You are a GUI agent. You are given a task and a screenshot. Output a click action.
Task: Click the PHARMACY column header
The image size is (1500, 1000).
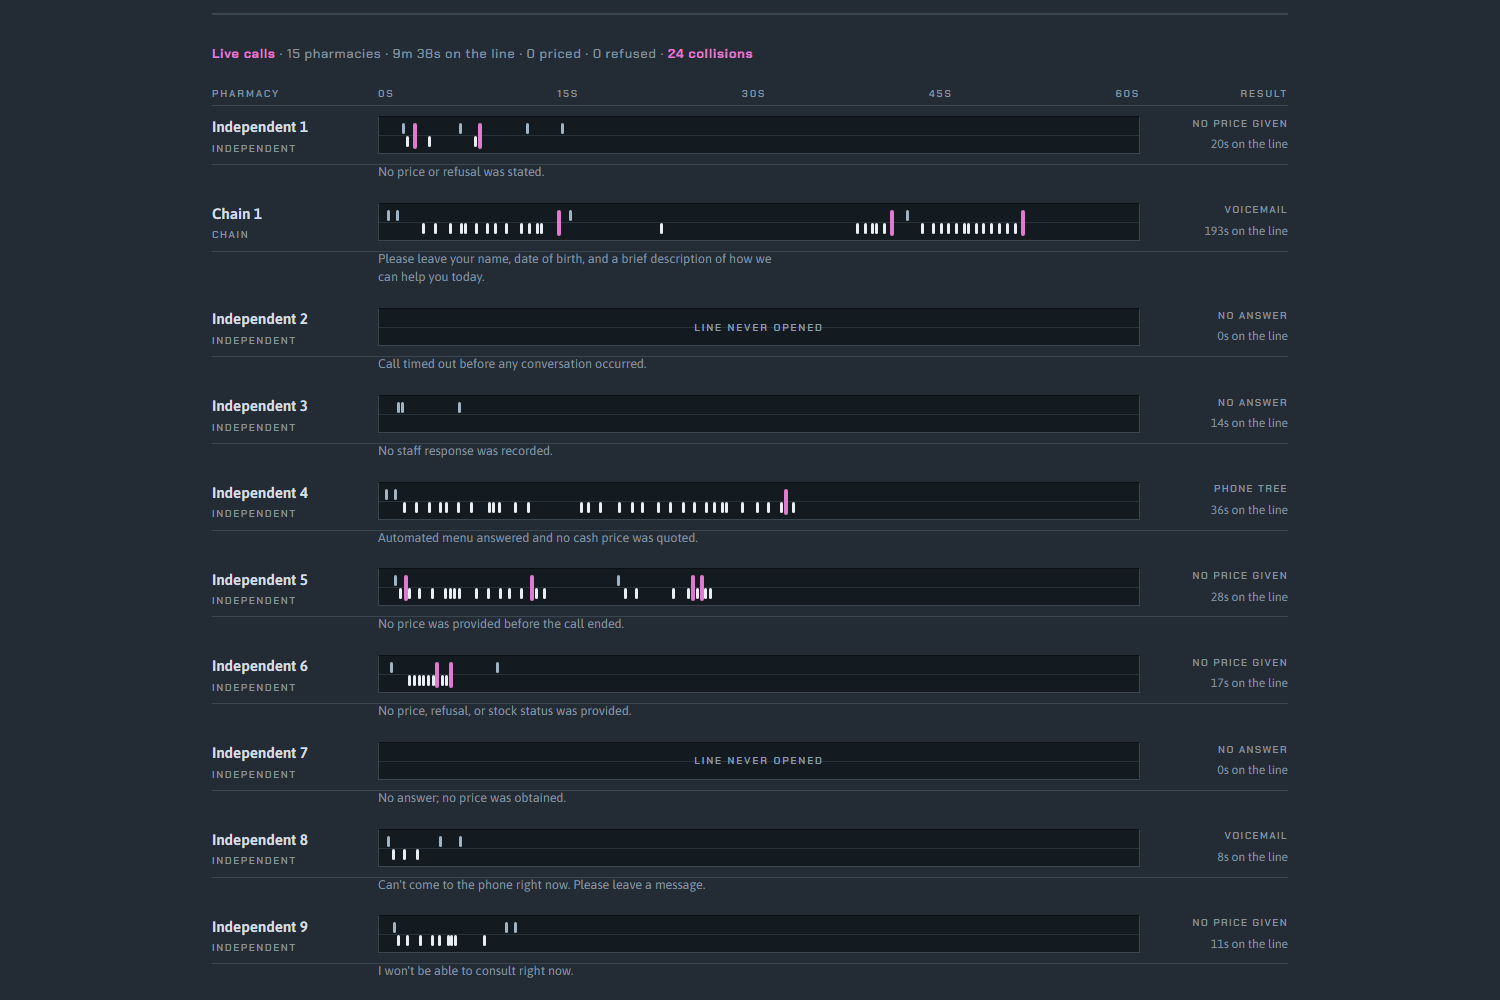246,94
